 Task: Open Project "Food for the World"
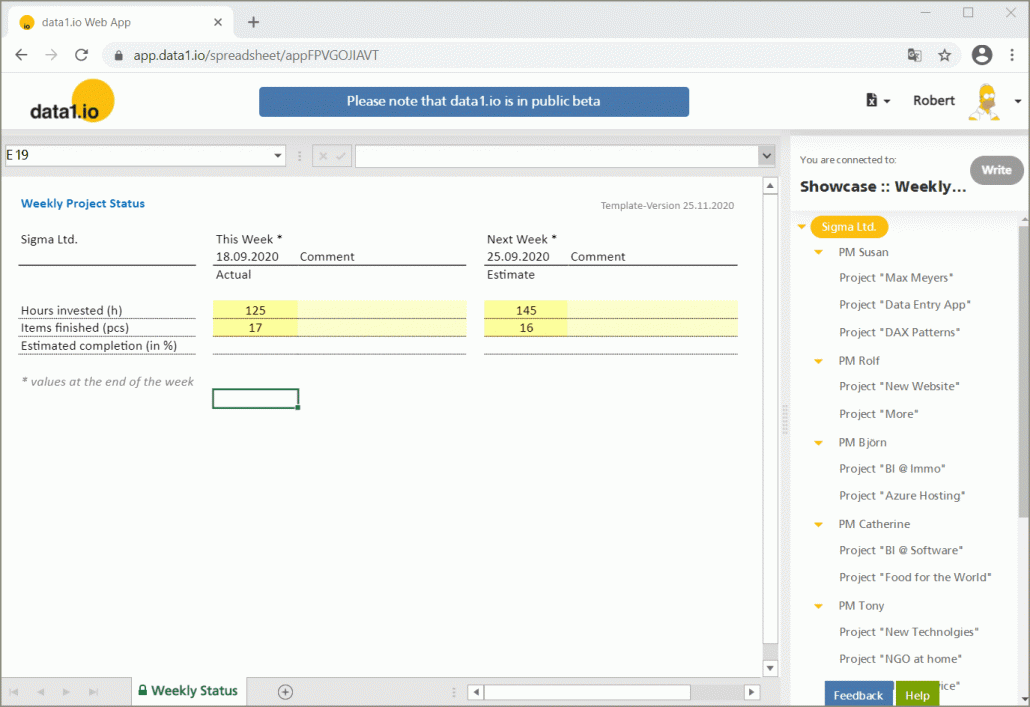915,577
